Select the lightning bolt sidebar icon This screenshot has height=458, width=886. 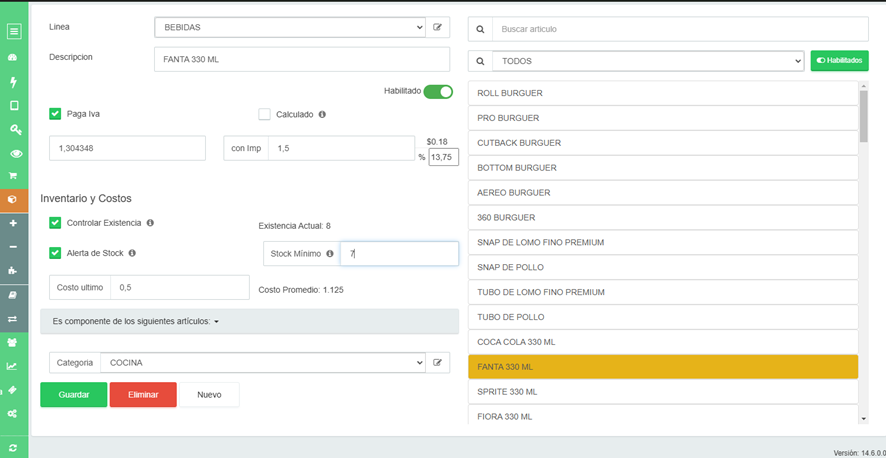[x=14, y=82]
